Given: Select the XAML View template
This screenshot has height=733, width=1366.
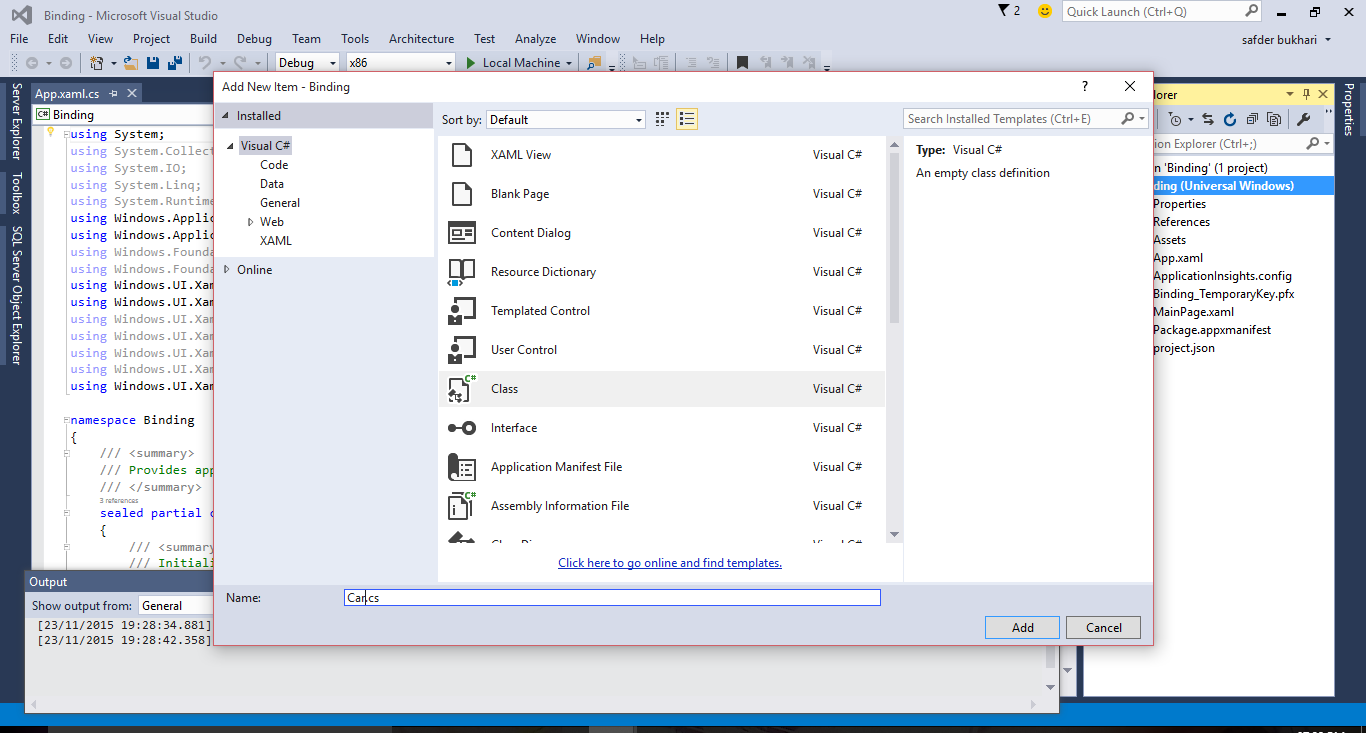Looking at the screenshot, I should click(662, 155).
